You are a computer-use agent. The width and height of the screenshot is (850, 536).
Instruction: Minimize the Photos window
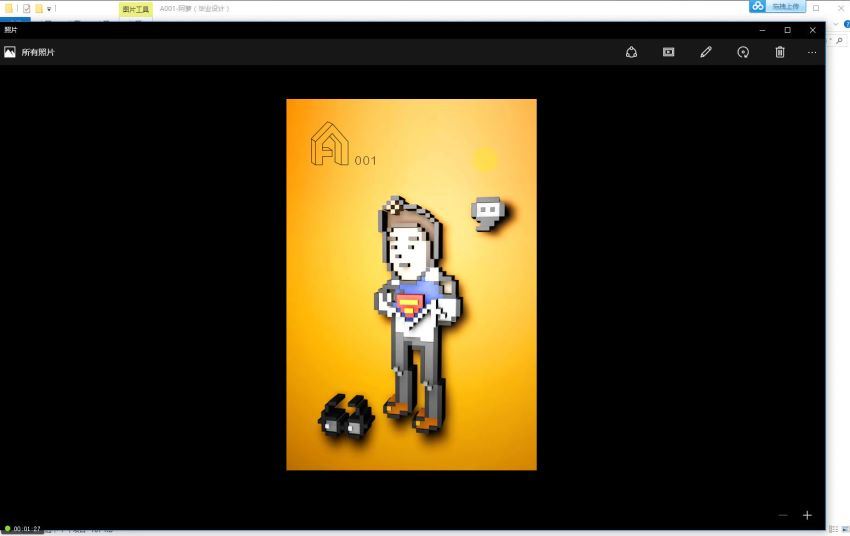762,30
